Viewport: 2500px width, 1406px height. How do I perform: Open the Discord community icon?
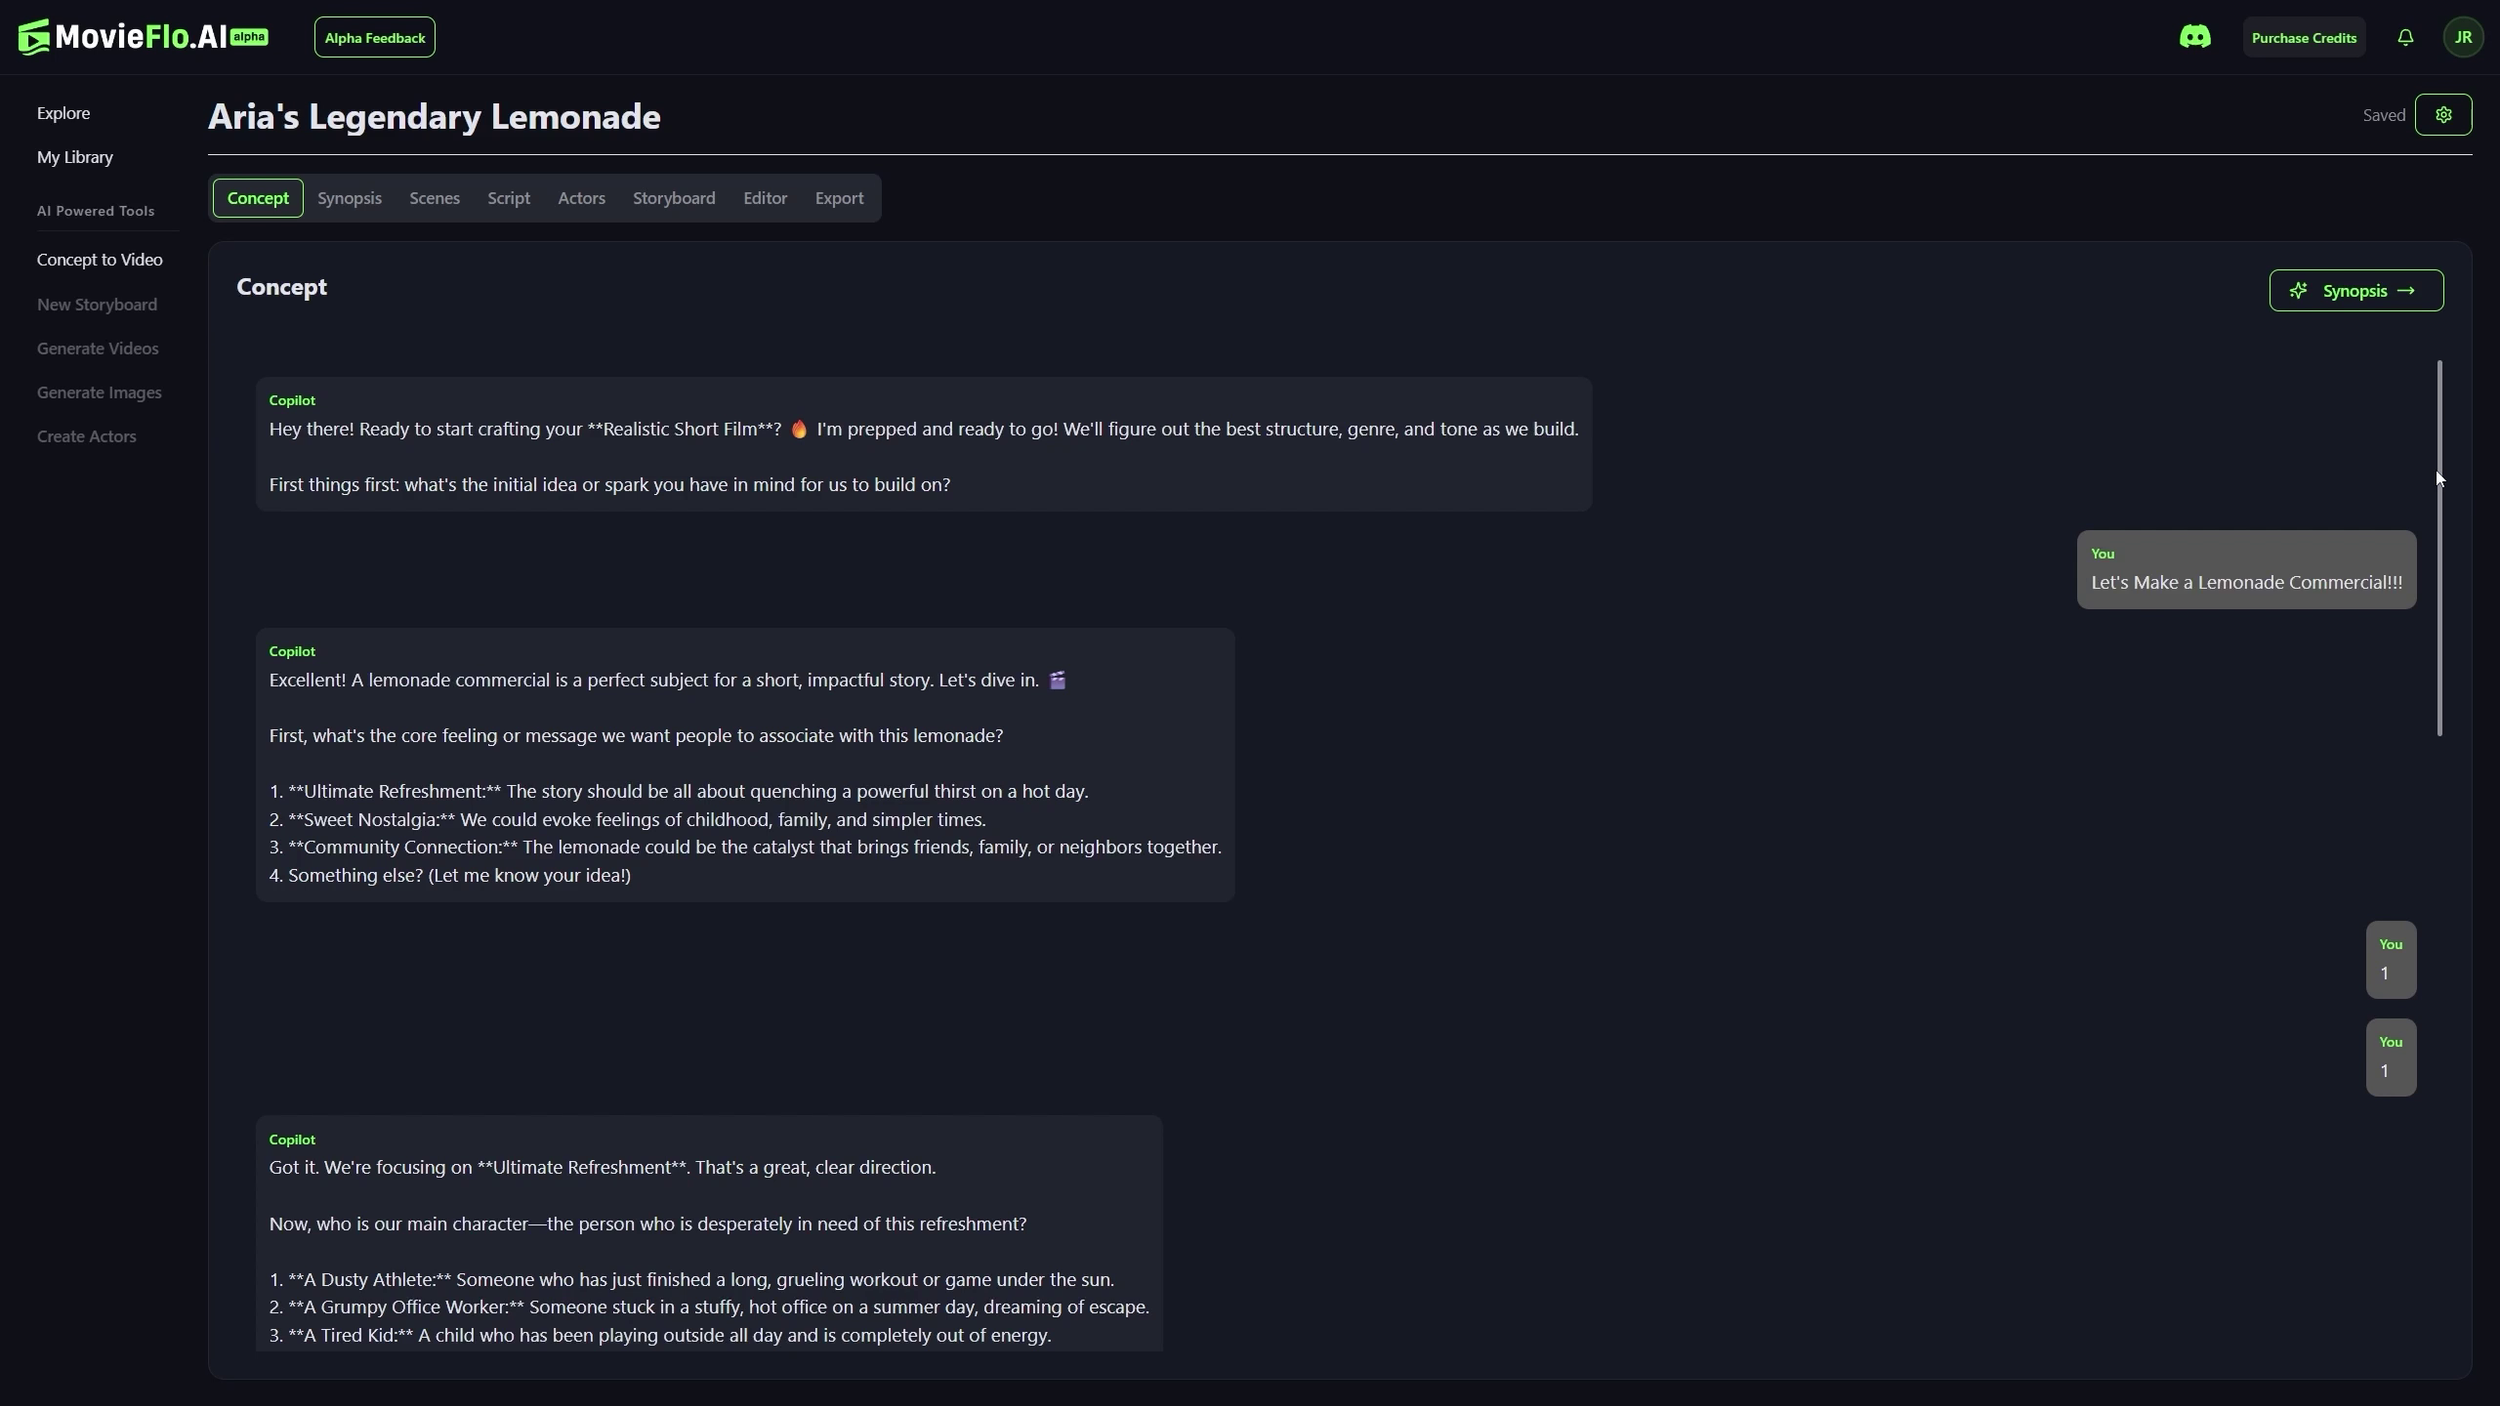(2194, 37)
